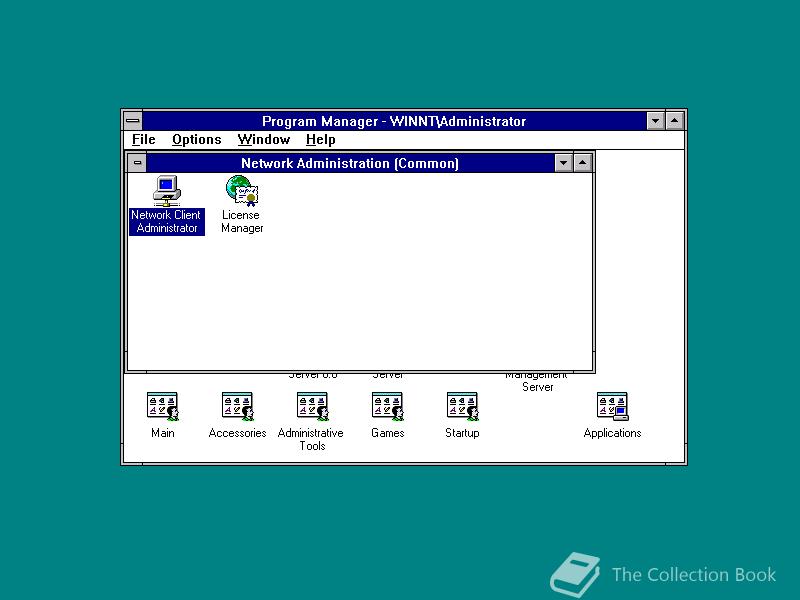The image size is (800, 600).
Task: Maximize the Network Administration group window
Action: click(x=583, y=163)
